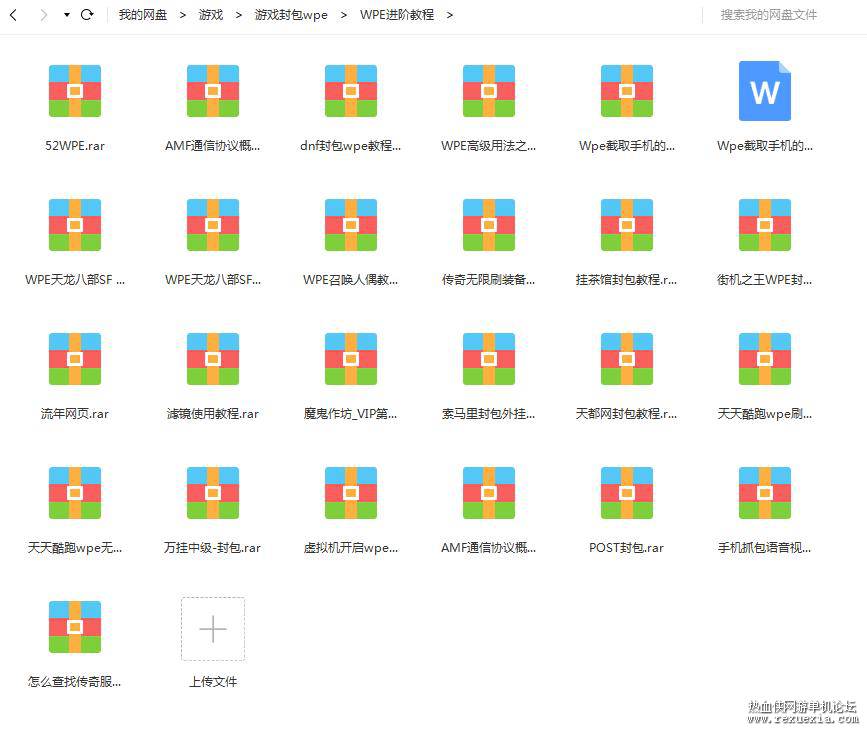Select 魔鬼作坊_VIP第... archive icon
The image size is (867, 734).
[x=351, y=358]
